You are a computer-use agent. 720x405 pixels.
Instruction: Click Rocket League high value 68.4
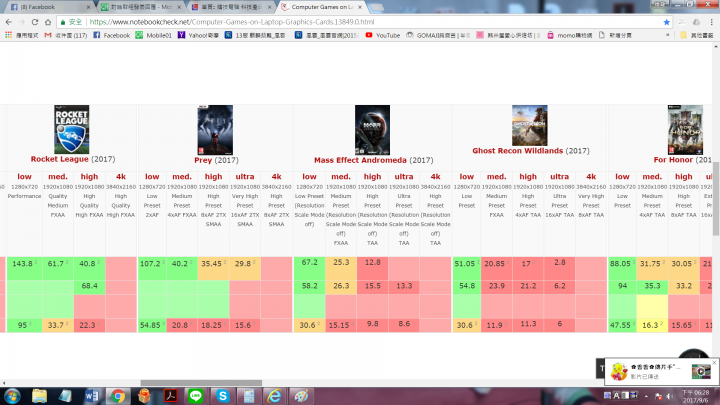click(89, 286)
